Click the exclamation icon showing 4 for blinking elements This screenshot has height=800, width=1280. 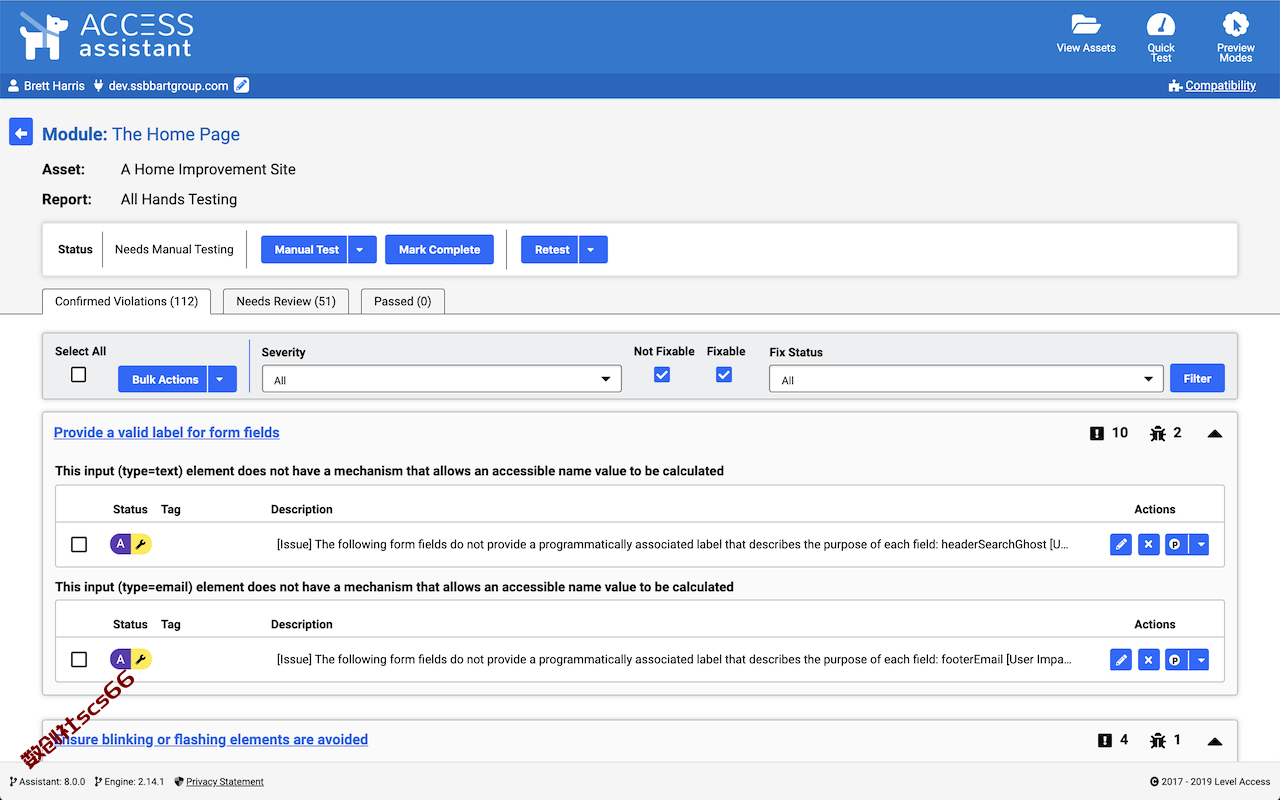tap(1105, 740)
